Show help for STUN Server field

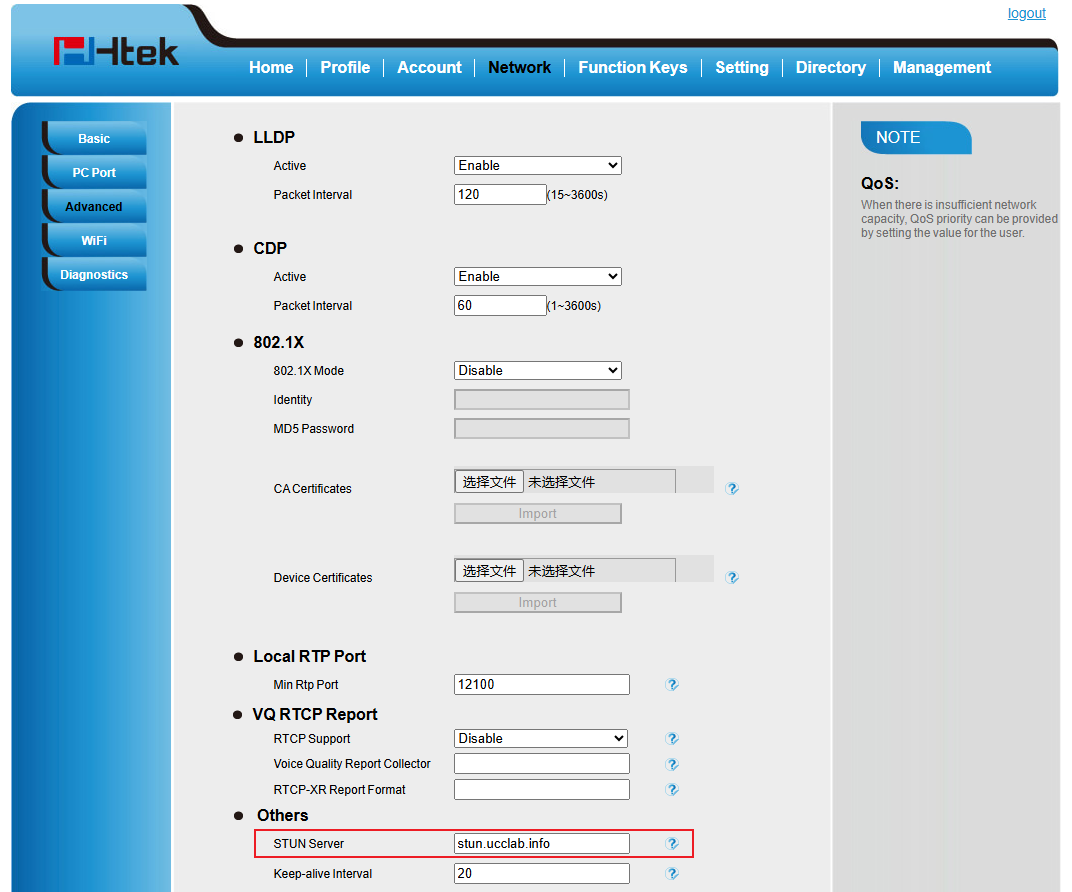coord(672,844)
